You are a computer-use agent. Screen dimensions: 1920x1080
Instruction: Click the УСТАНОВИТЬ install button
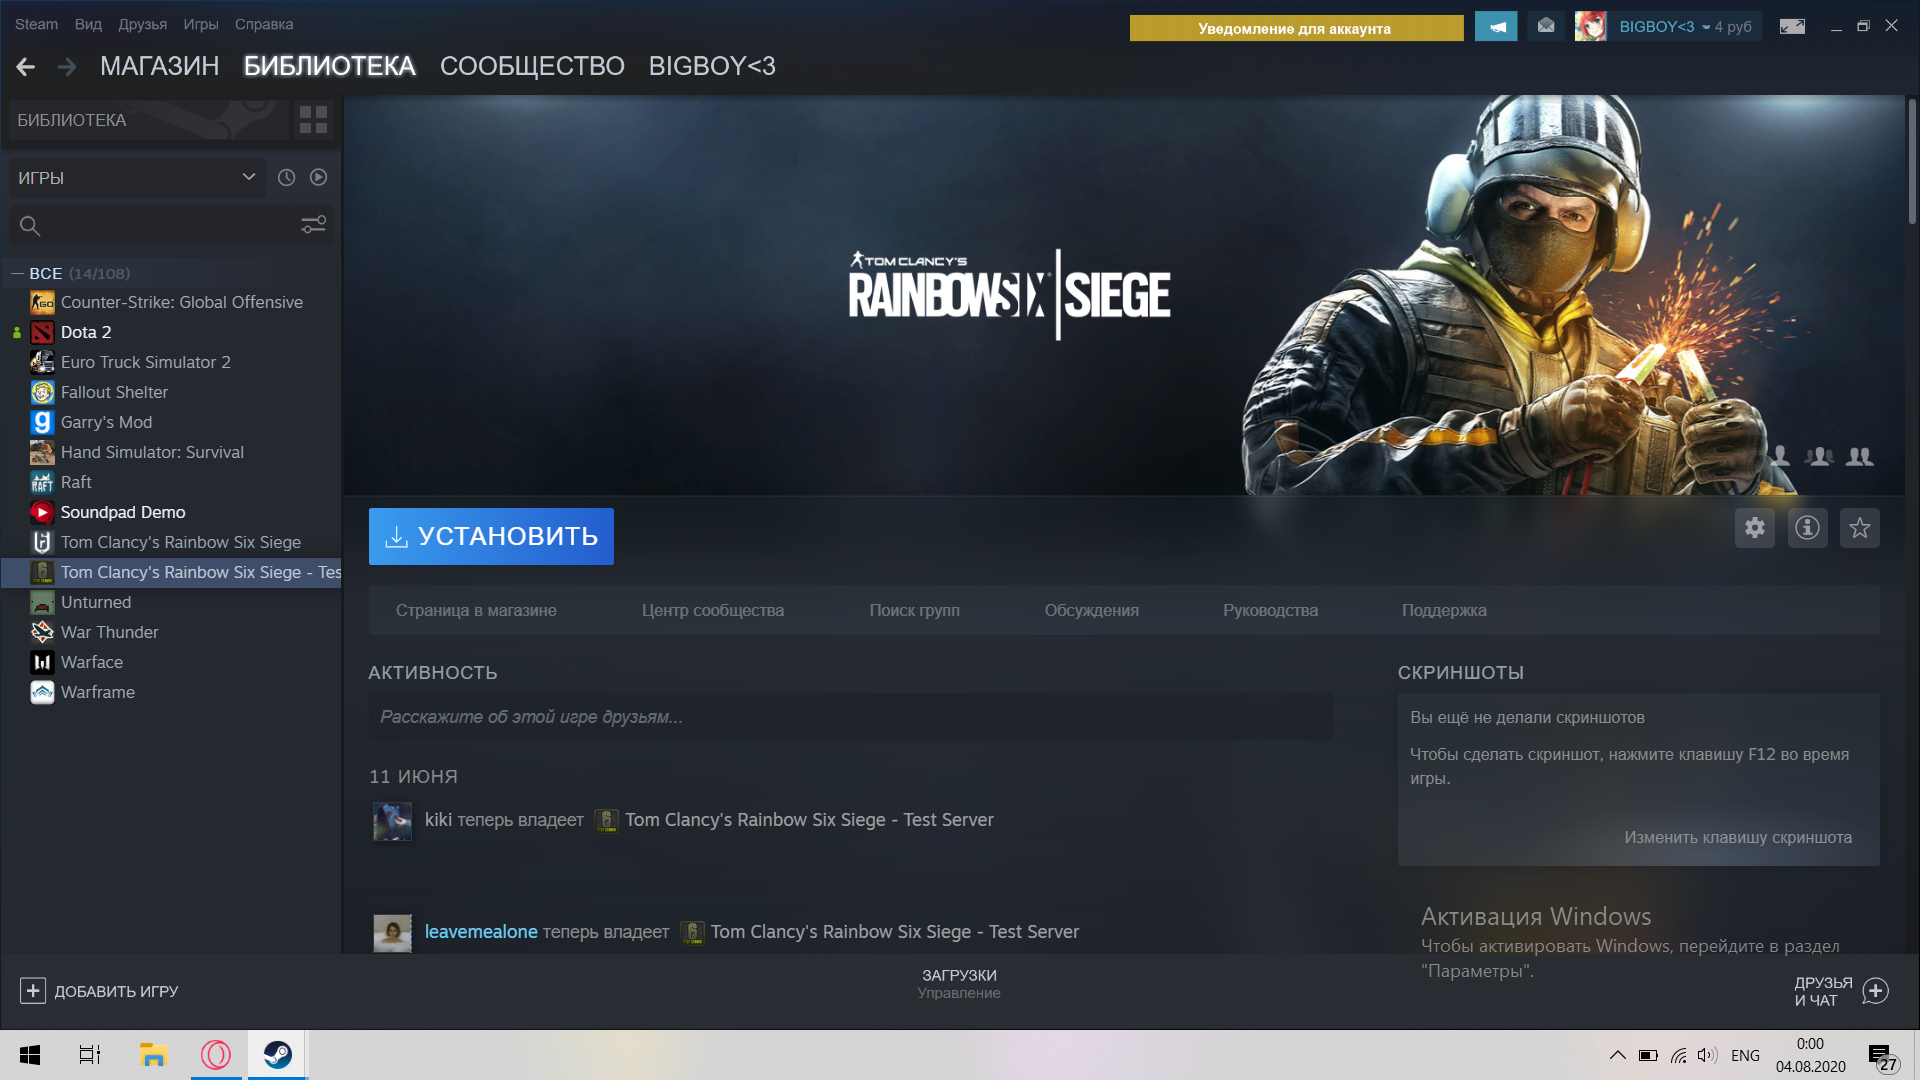[x=491, y=536]
